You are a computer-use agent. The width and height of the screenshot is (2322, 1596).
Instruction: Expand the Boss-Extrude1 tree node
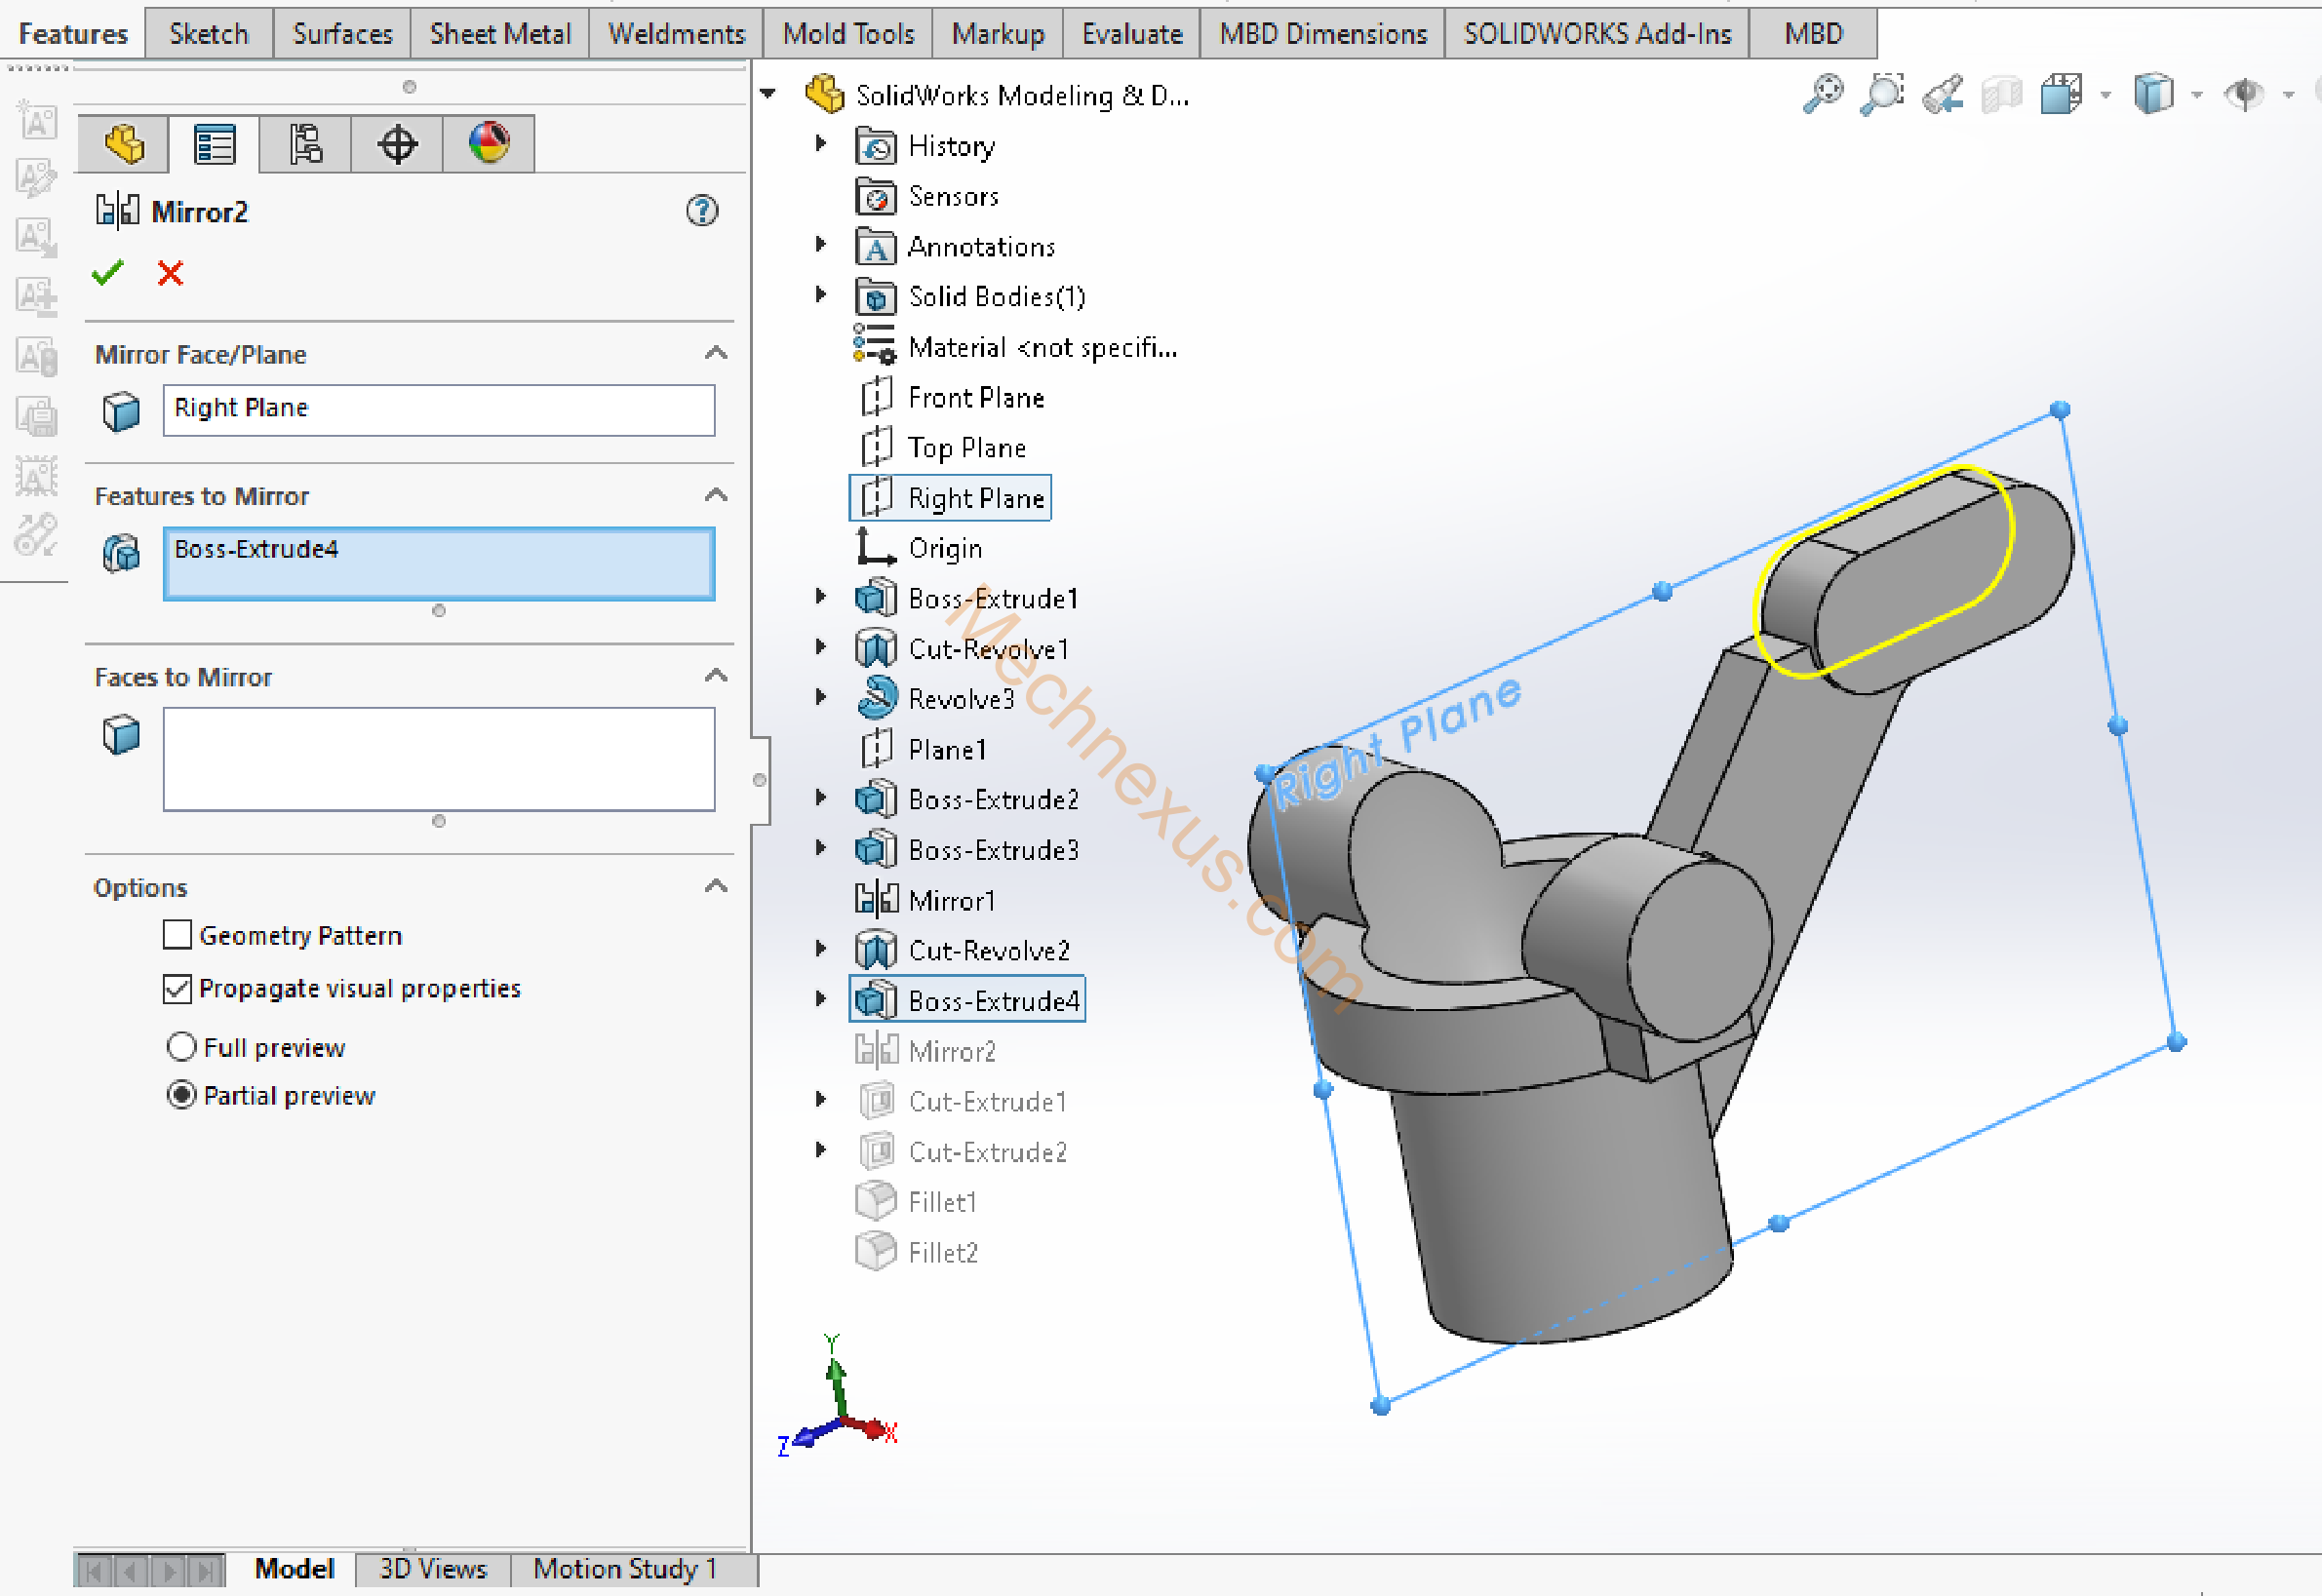pos(821,597)
